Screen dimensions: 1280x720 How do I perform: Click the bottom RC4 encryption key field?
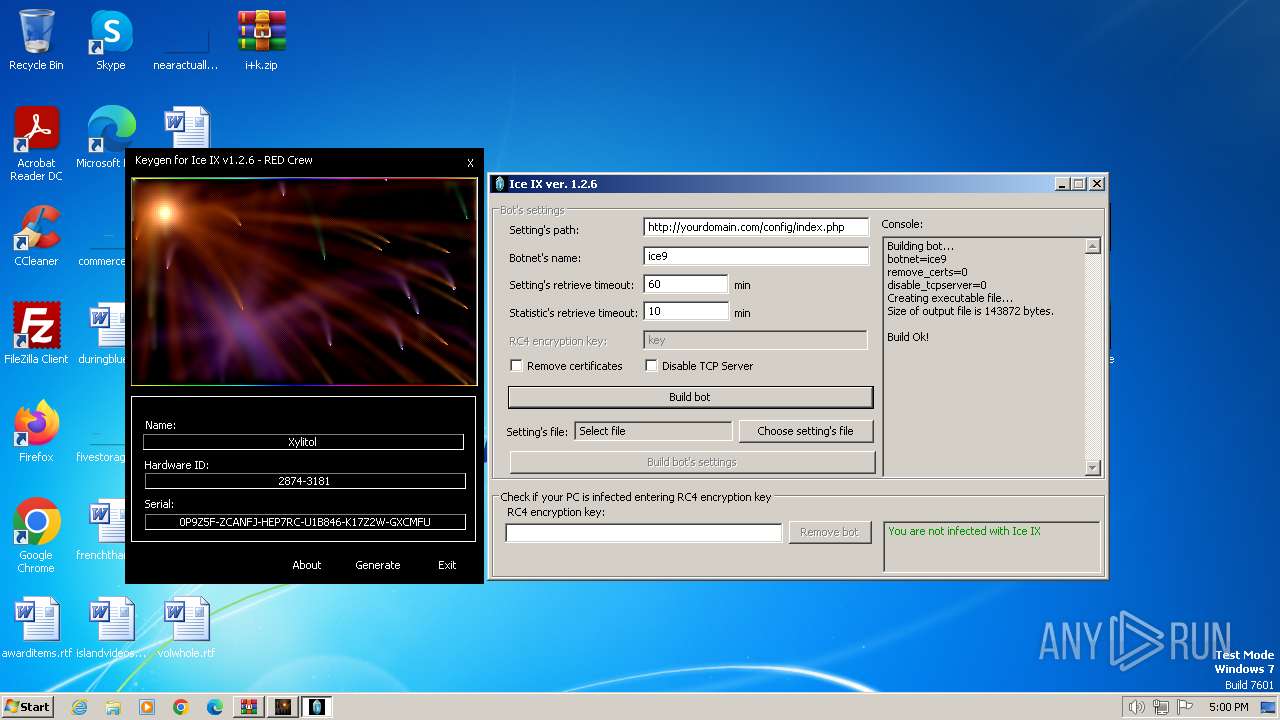coord(644,533)
